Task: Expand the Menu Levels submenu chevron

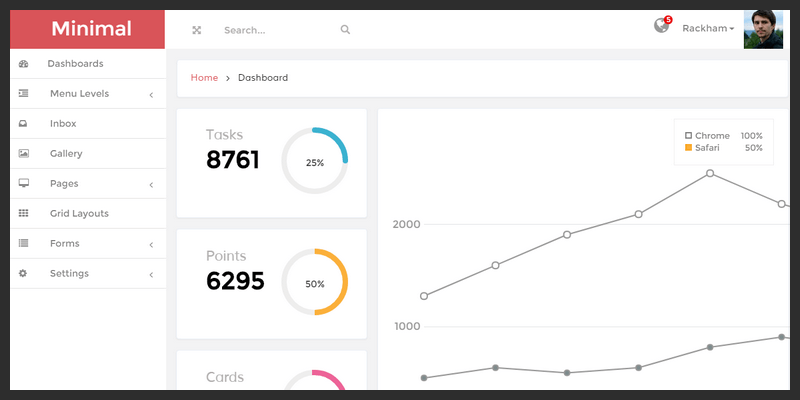Action: pyautogui.click(x=151, y=95)
